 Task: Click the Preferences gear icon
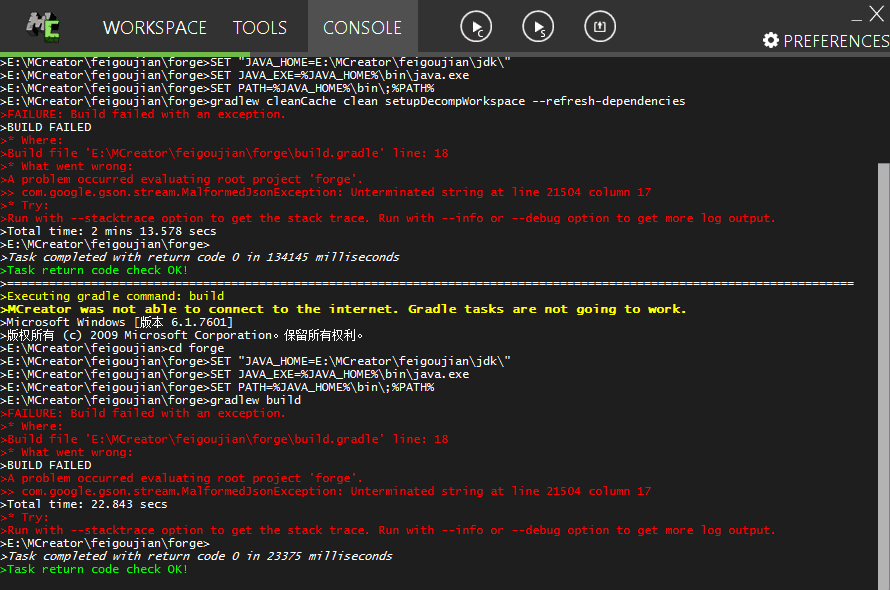click(771, 41)
